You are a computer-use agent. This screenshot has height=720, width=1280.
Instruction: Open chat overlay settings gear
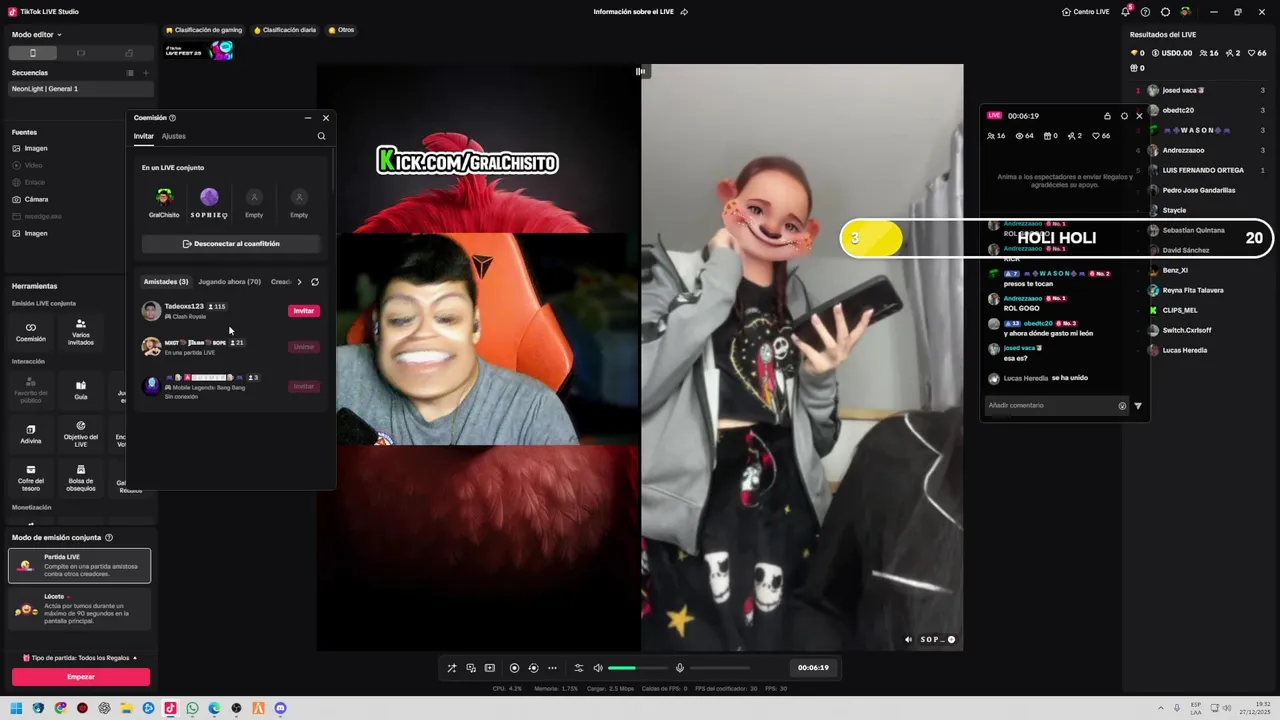coord(1124,116)
